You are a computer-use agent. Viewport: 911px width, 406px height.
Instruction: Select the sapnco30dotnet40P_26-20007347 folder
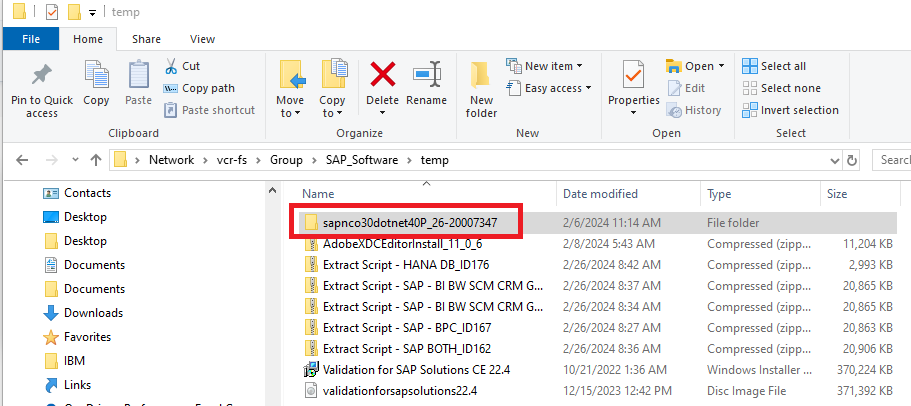[x=410, y=222]
